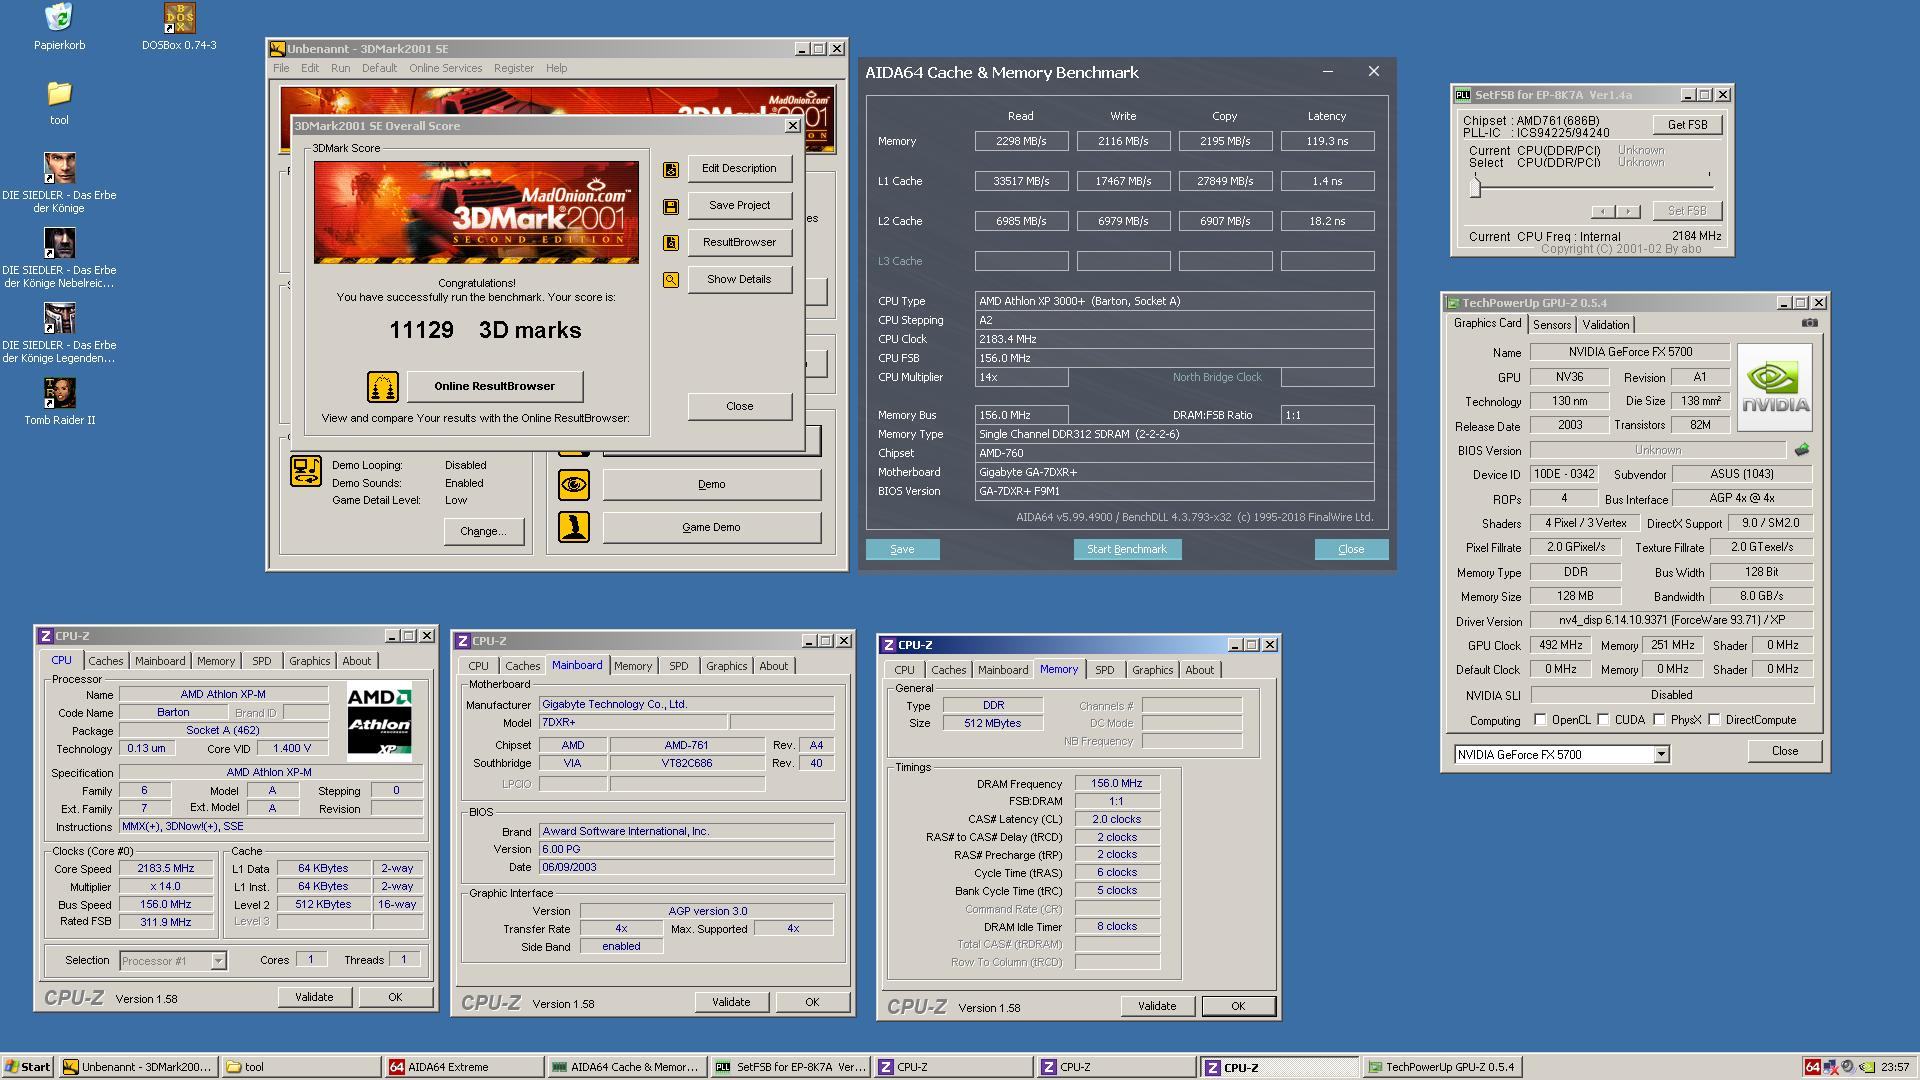Click the eye icon next to Demo button
This screenshot has height=1080, width=1920.
tap(574, 485)
